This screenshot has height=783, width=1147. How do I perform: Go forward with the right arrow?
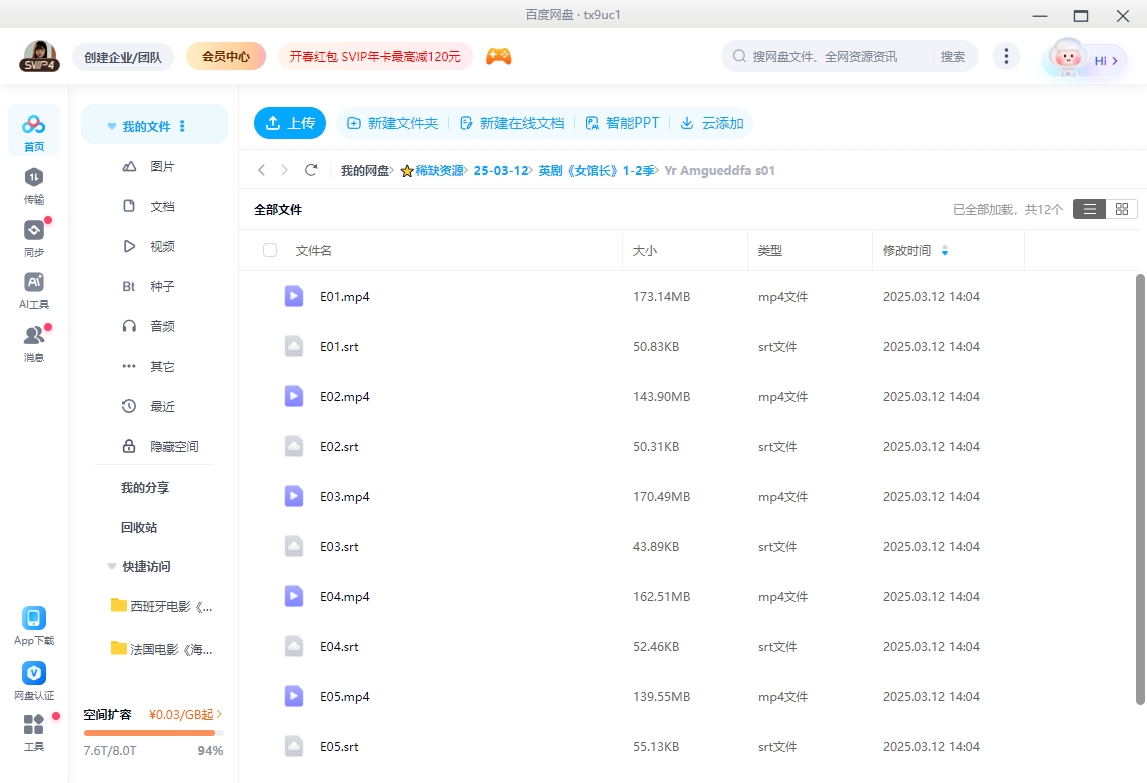(x=285, y=171)
